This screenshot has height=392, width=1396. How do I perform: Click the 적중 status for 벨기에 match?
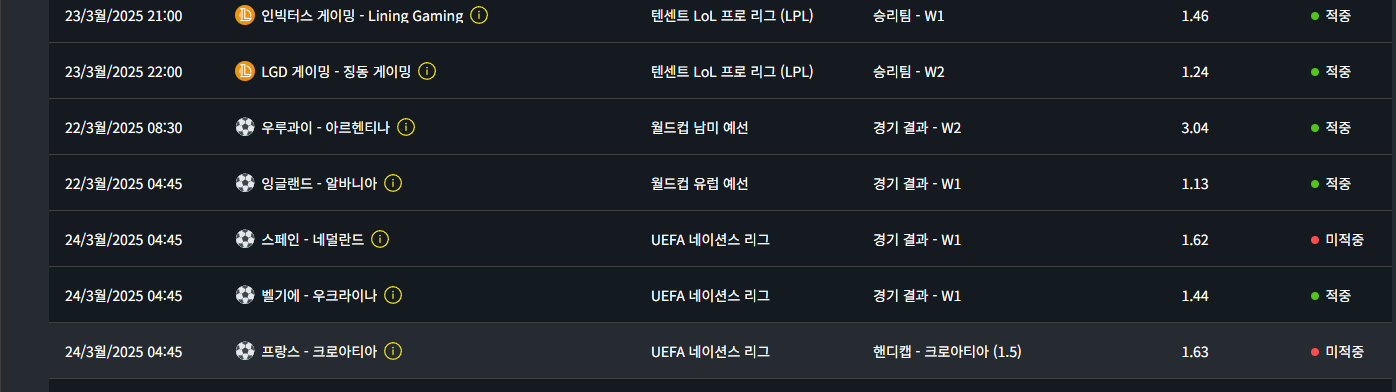[x=1331, y=296]
